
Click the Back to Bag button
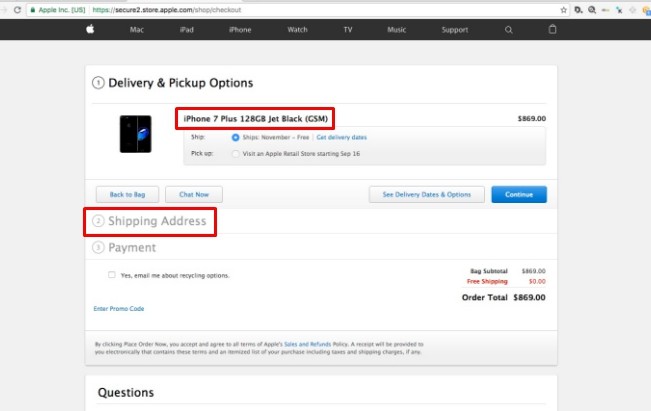click(126, 194)
